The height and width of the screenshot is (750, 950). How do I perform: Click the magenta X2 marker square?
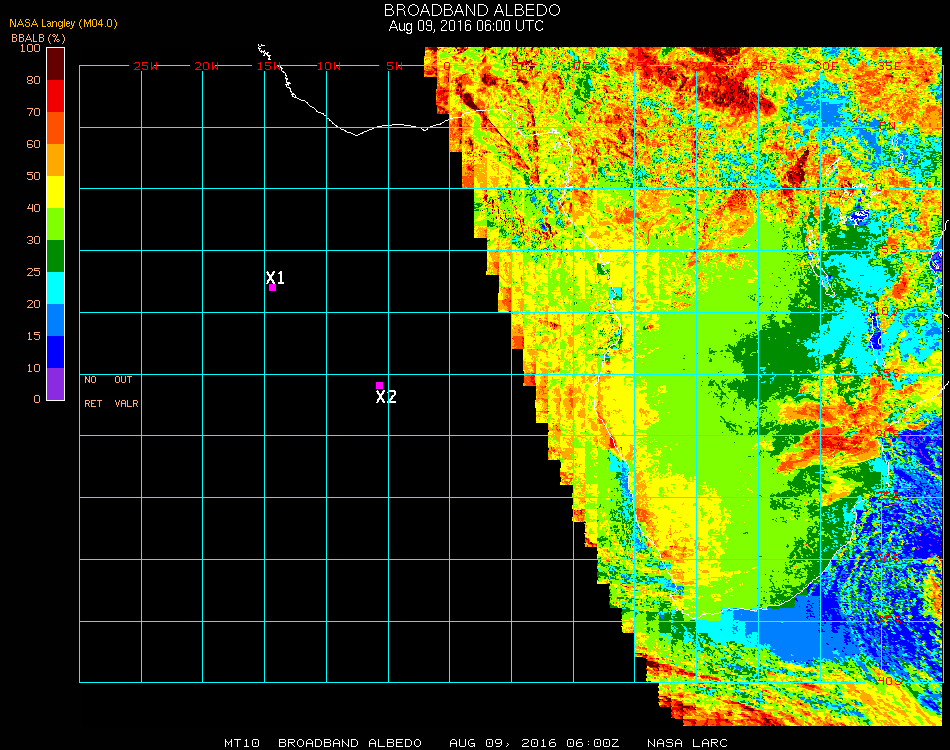point(379,385)
